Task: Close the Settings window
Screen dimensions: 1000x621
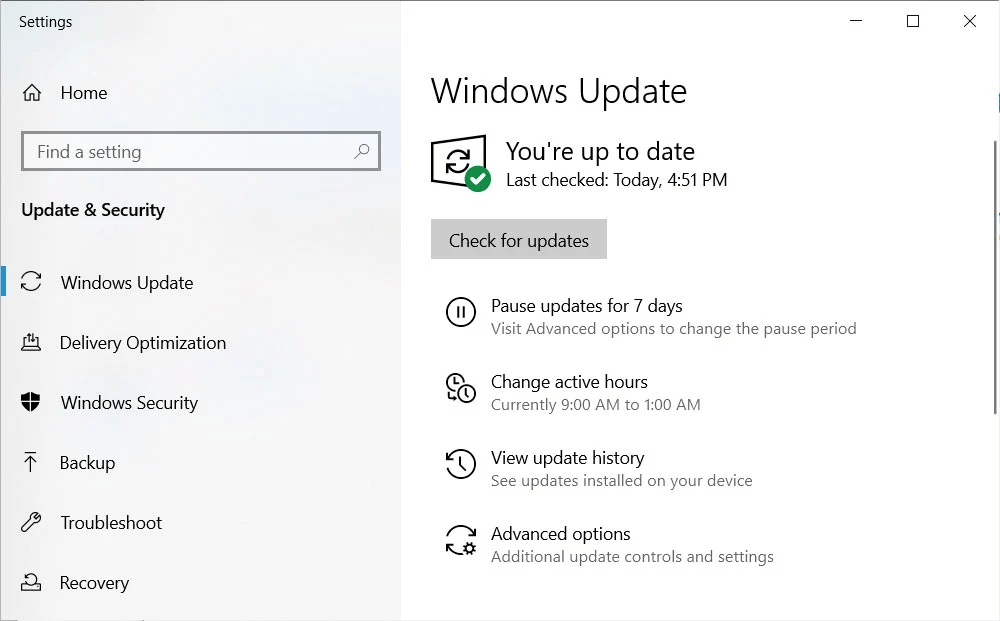Action: (969, 21)
